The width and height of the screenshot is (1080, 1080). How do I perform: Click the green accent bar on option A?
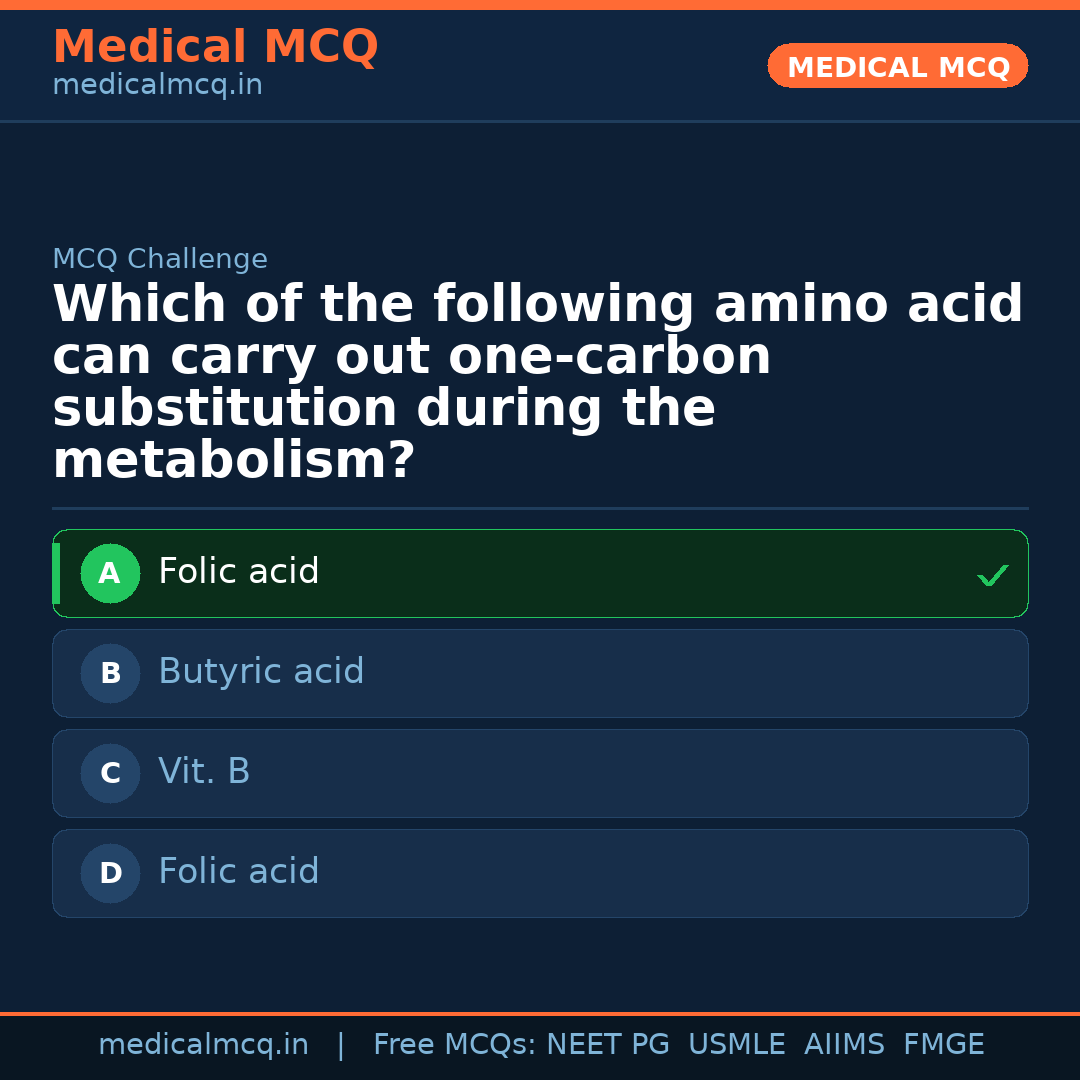56,574
